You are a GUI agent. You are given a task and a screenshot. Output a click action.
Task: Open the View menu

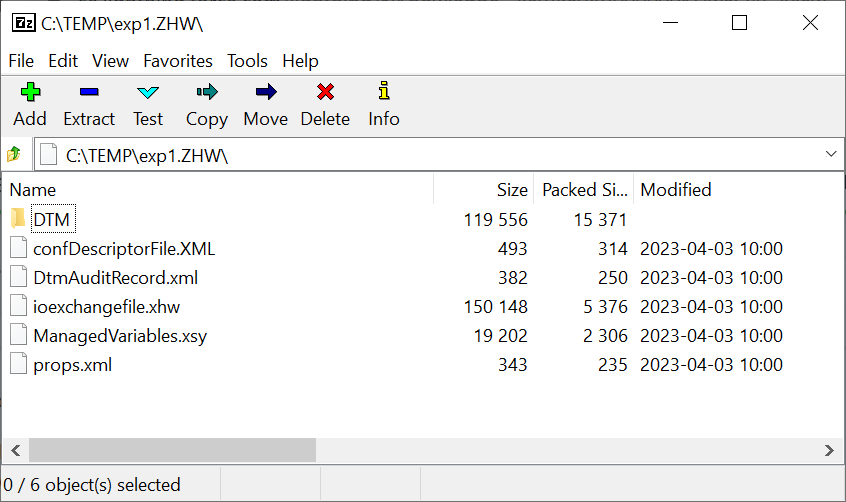click(110, 61)
